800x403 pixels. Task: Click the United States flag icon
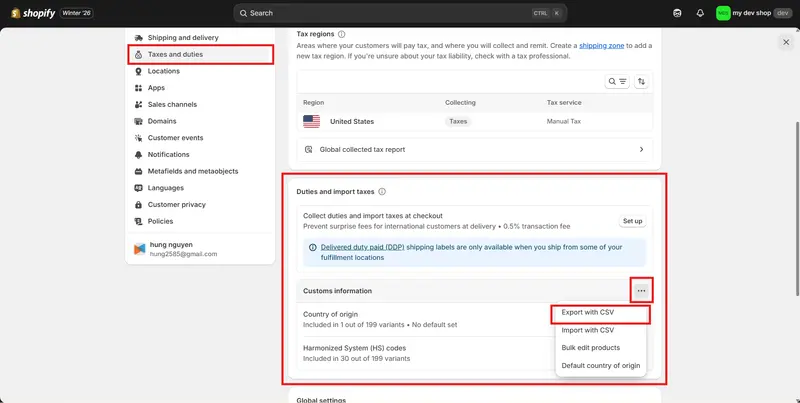(x=311, y=121)
